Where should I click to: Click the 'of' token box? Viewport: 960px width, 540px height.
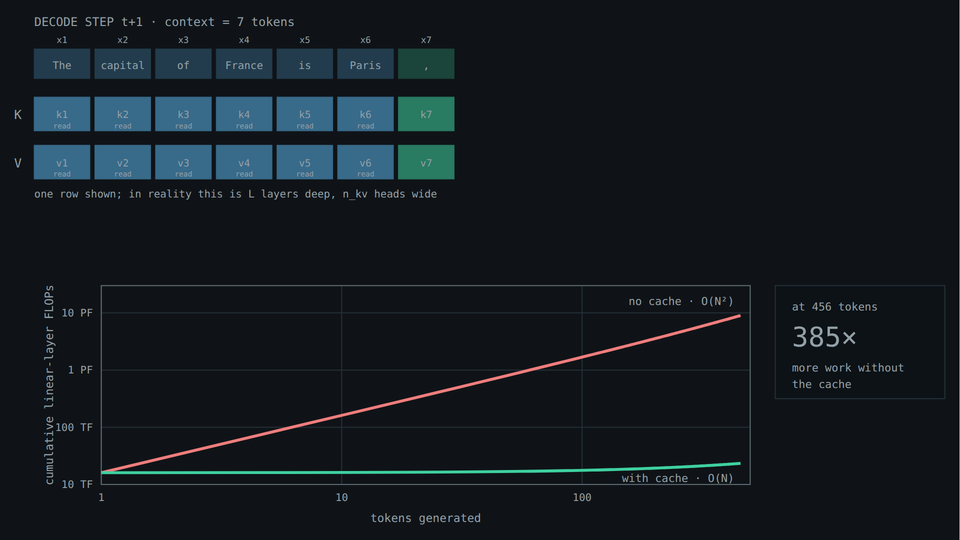(x=183, y=64)
